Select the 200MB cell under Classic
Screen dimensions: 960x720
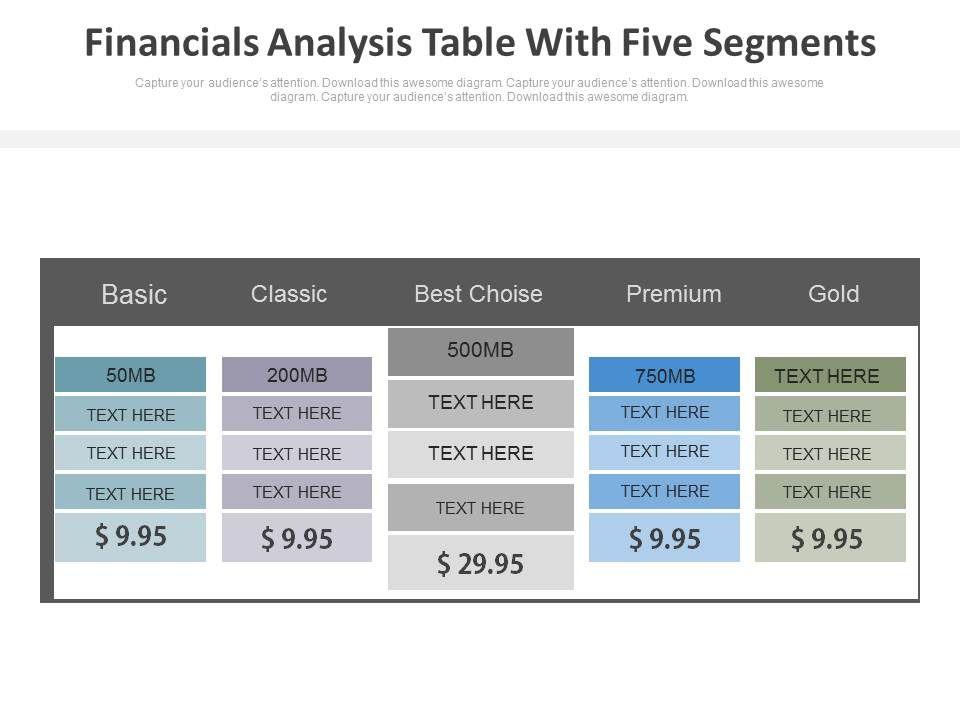coord(297,375)
